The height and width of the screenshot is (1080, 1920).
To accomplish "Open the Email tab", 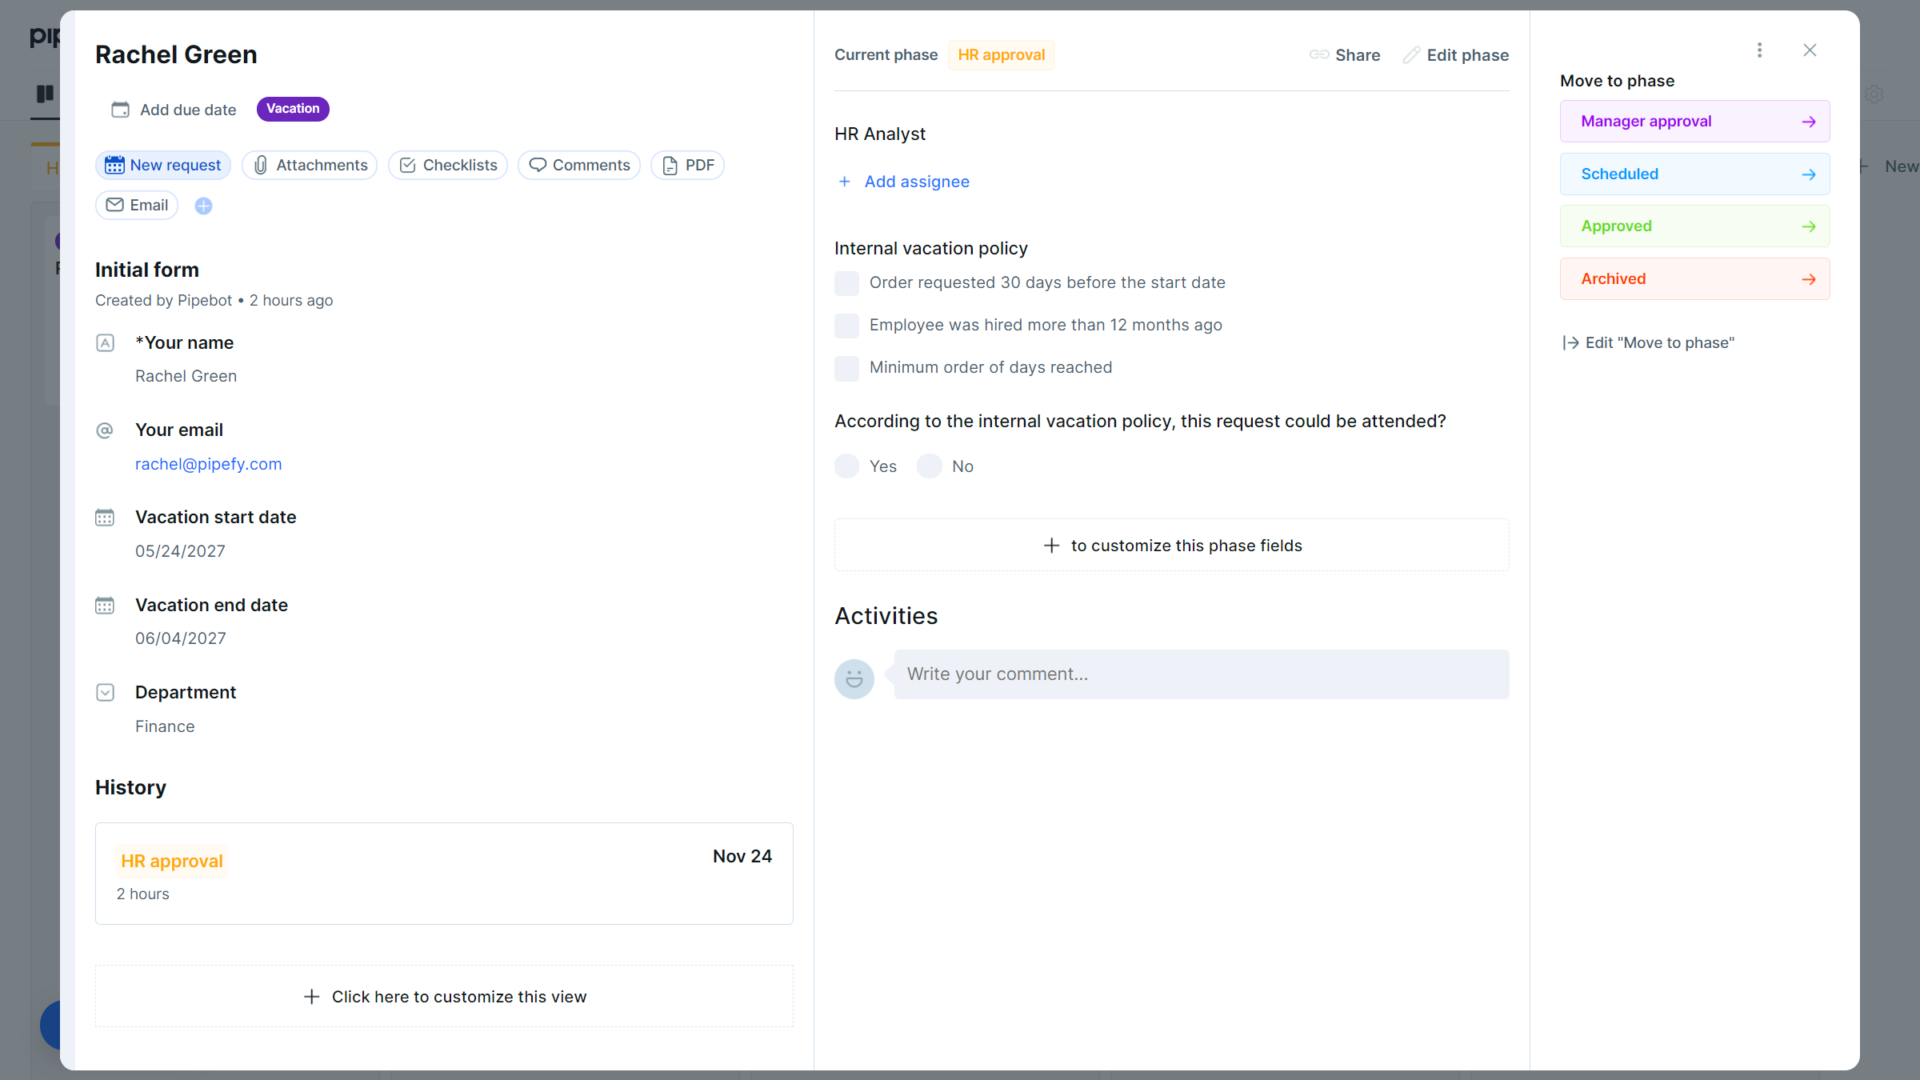I will click(137, 205).
